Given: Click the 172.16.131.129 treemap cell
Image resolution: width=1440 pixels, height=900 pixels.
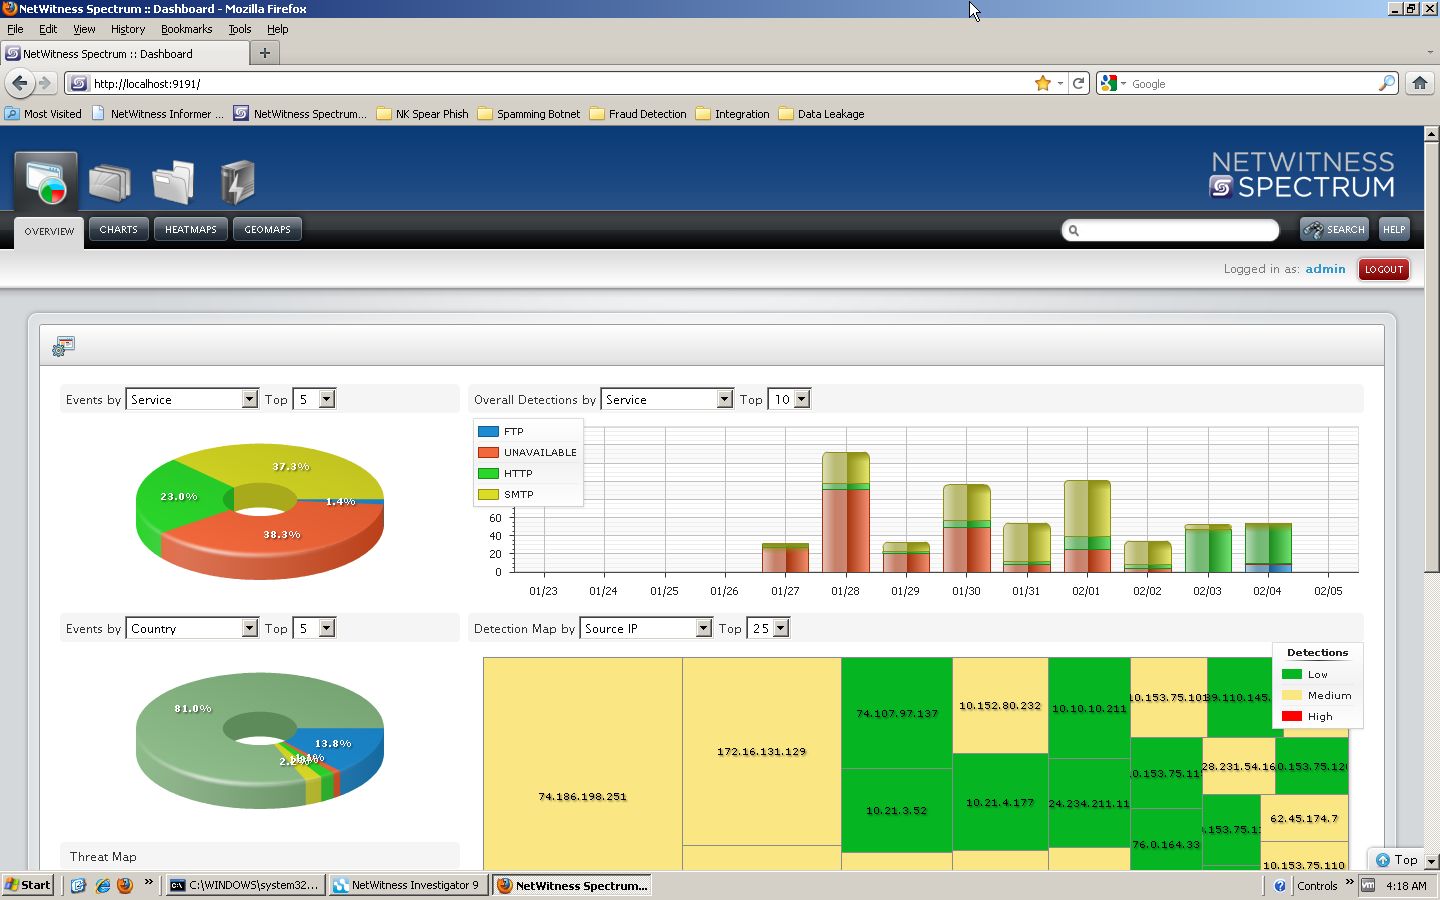Looking at the screenshot, I should tap(761, 751).
